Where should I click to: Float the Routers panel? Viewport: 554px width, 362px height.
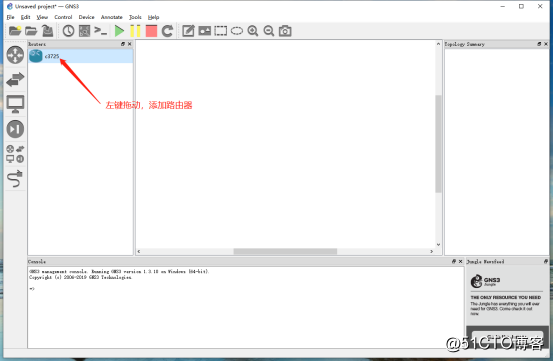123,44
